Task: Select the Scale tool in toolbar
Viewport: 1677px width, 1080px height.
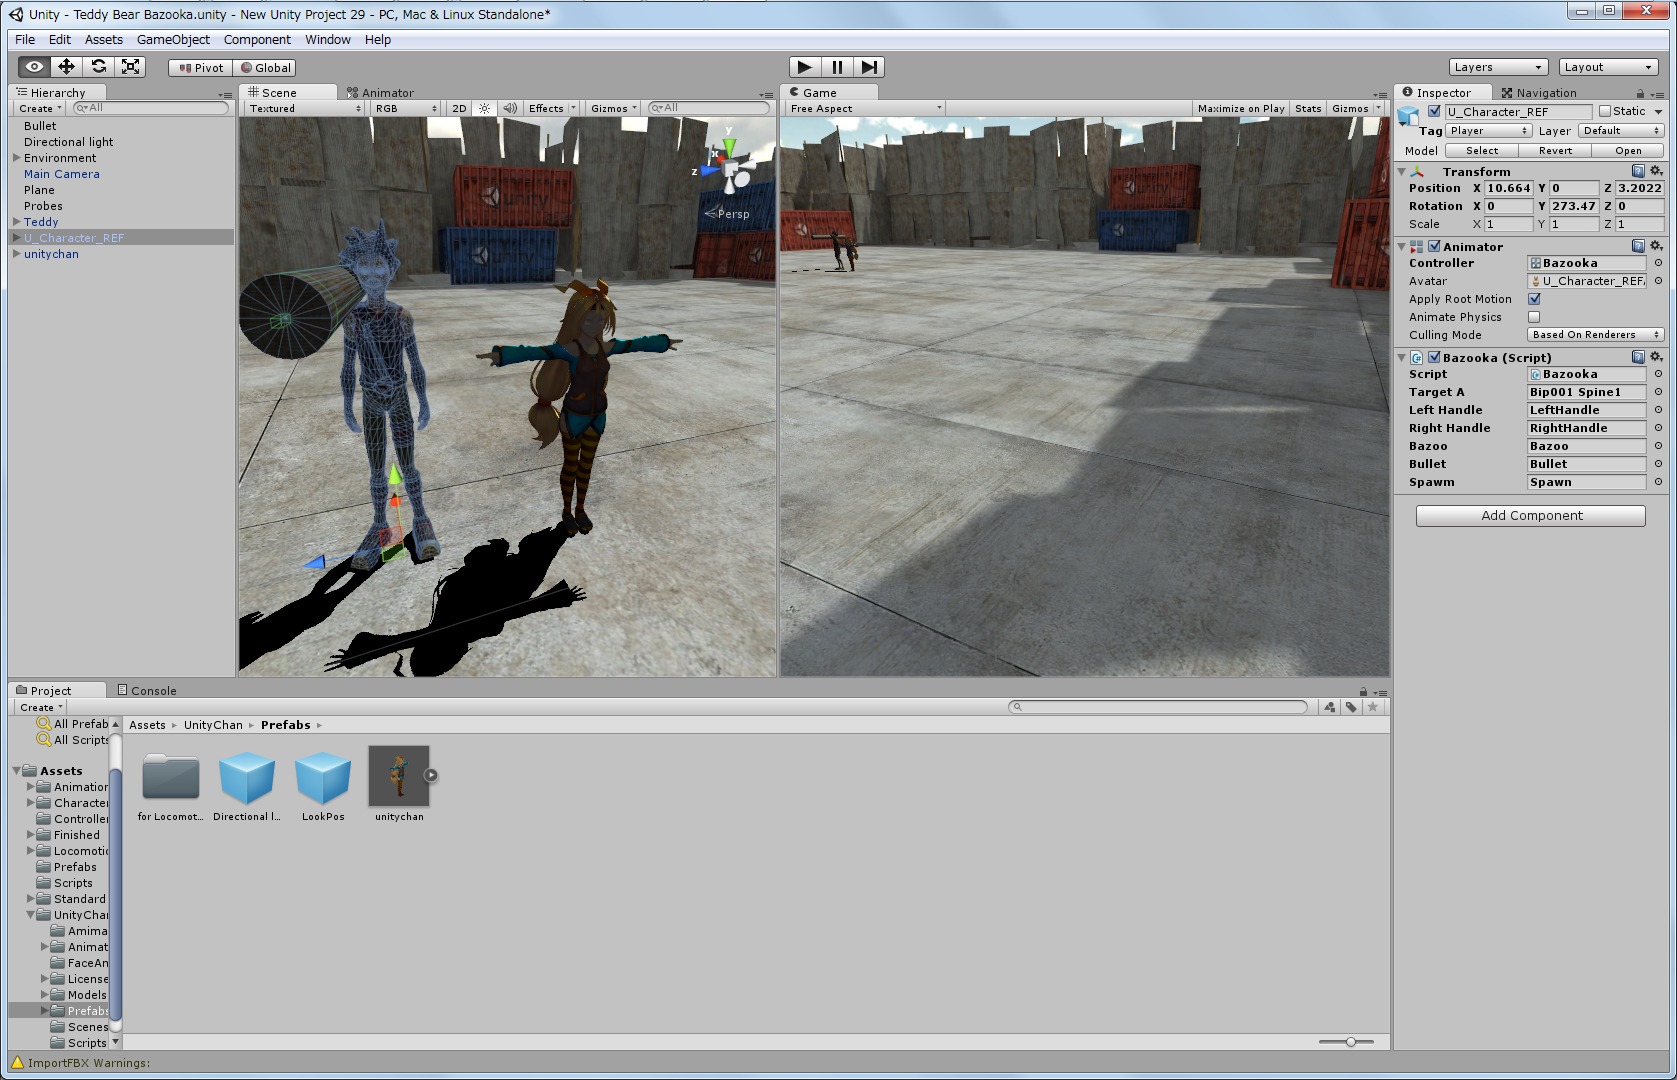Action: (130, 67)
